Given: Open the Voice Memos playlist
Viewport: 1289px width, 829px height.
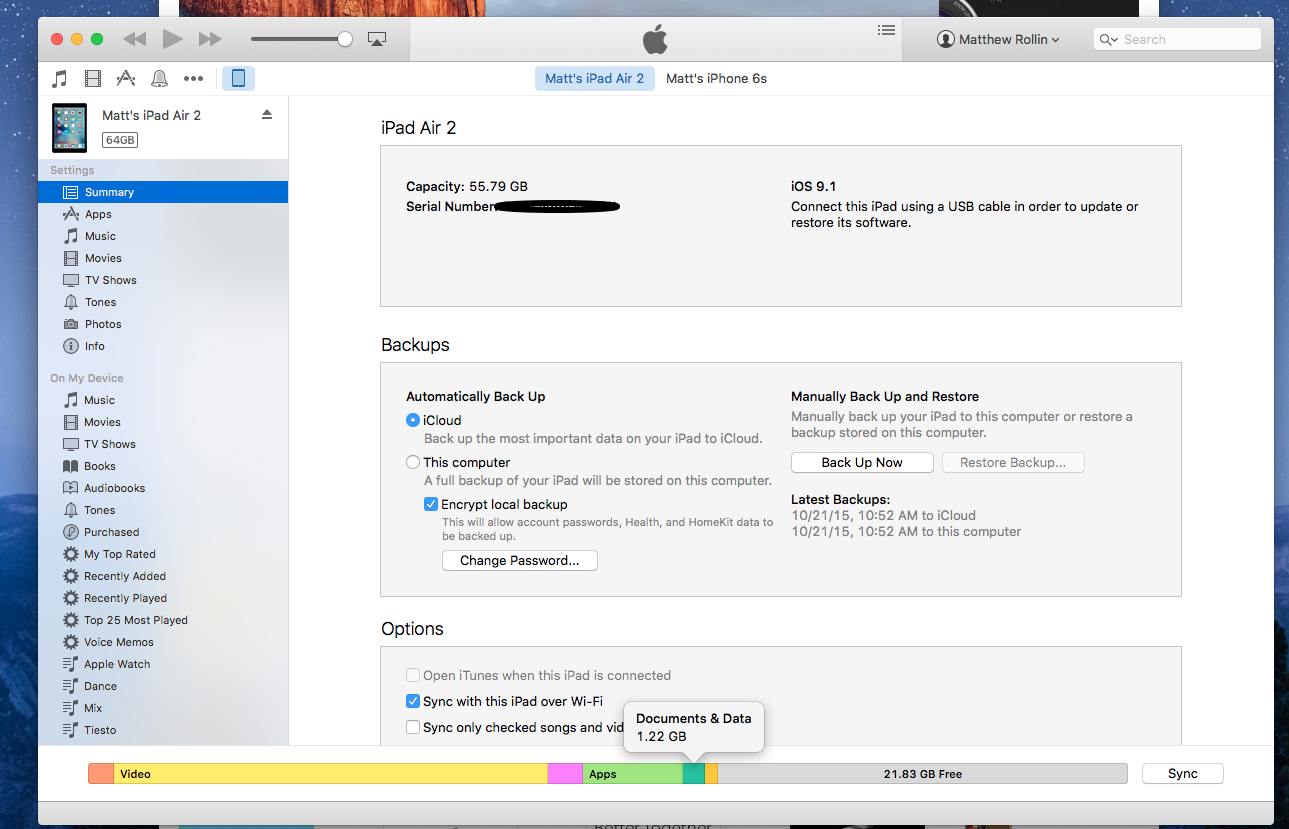Looking at the screenshot, I should pyautogui.click(x=163, y=642).
